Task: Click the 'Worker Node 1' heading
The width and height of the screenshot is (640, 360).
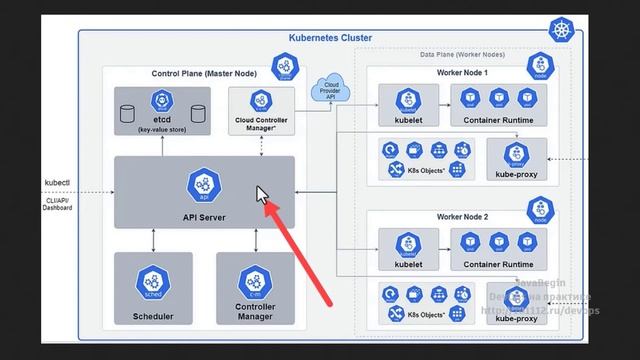Action: coord(462,73)
